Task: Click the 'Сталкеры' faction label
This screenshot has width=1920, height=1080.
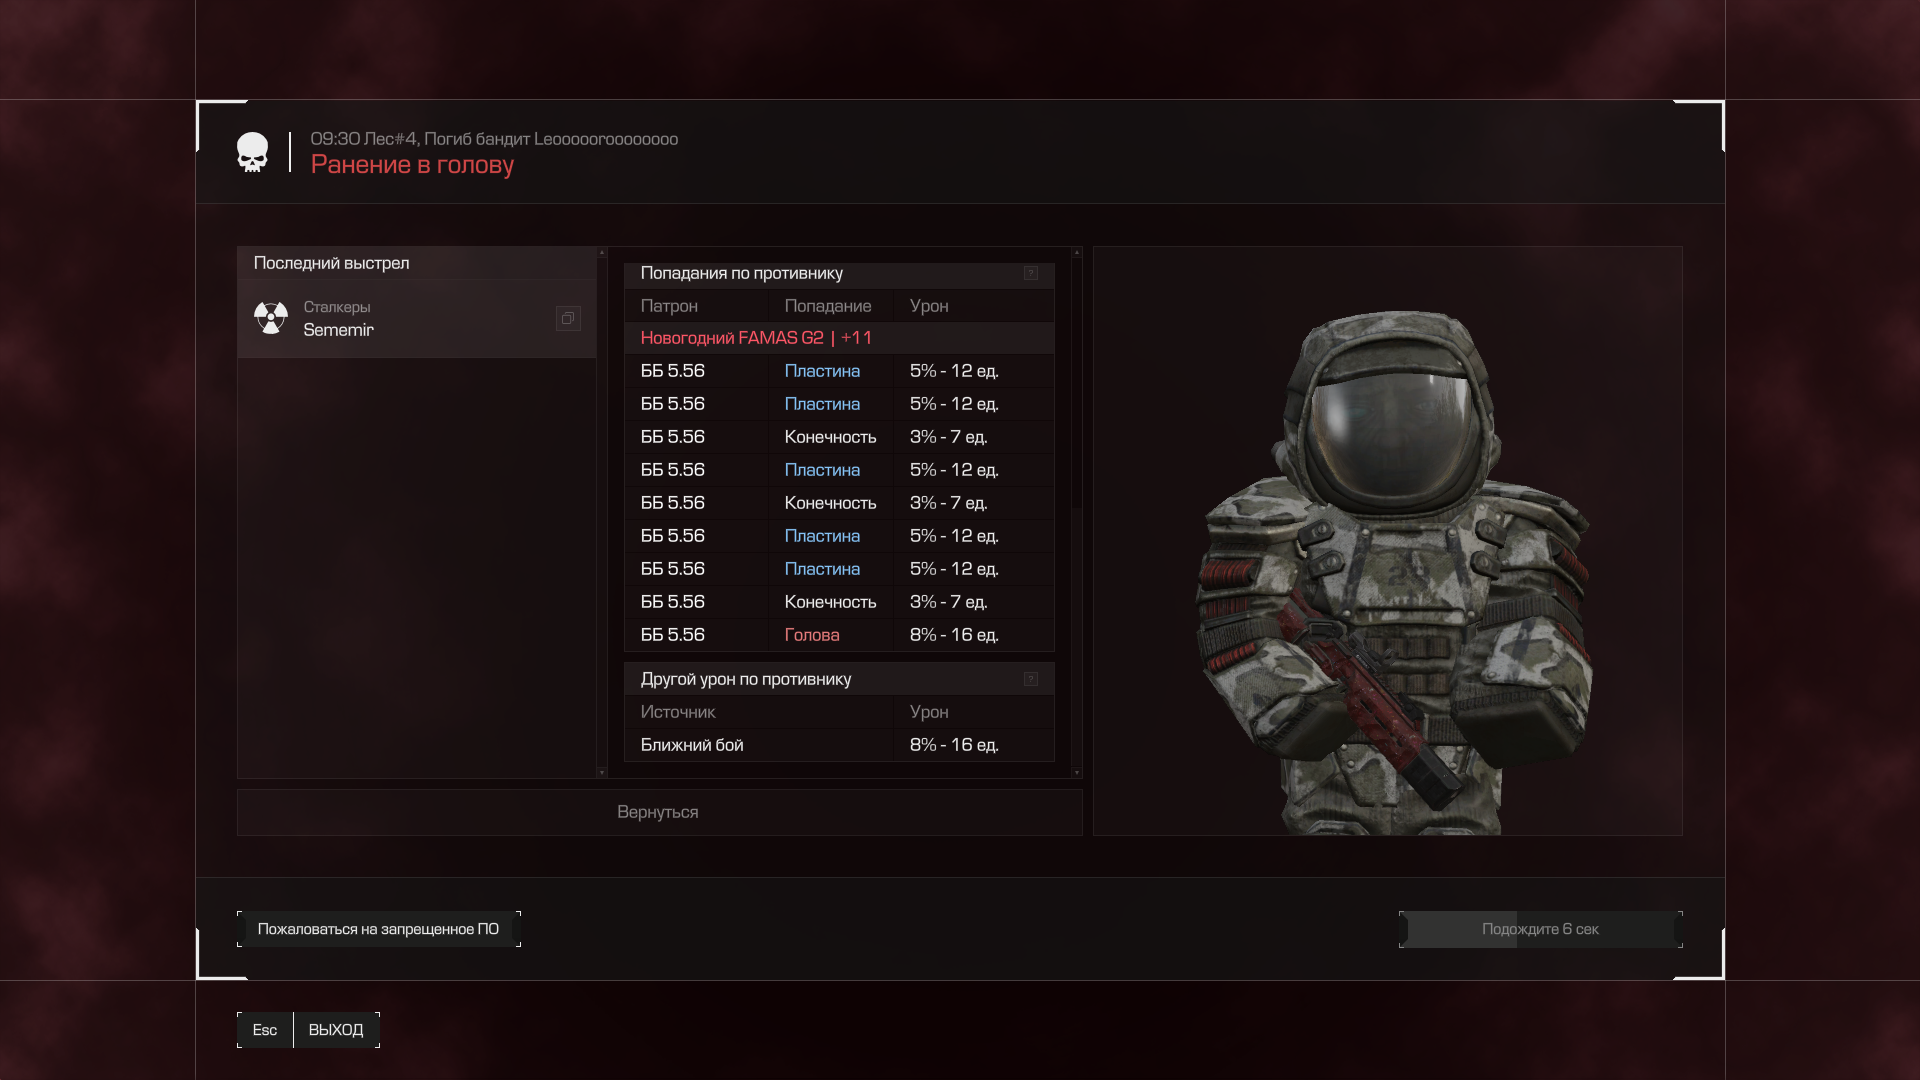Action: (x=337, y=307)
